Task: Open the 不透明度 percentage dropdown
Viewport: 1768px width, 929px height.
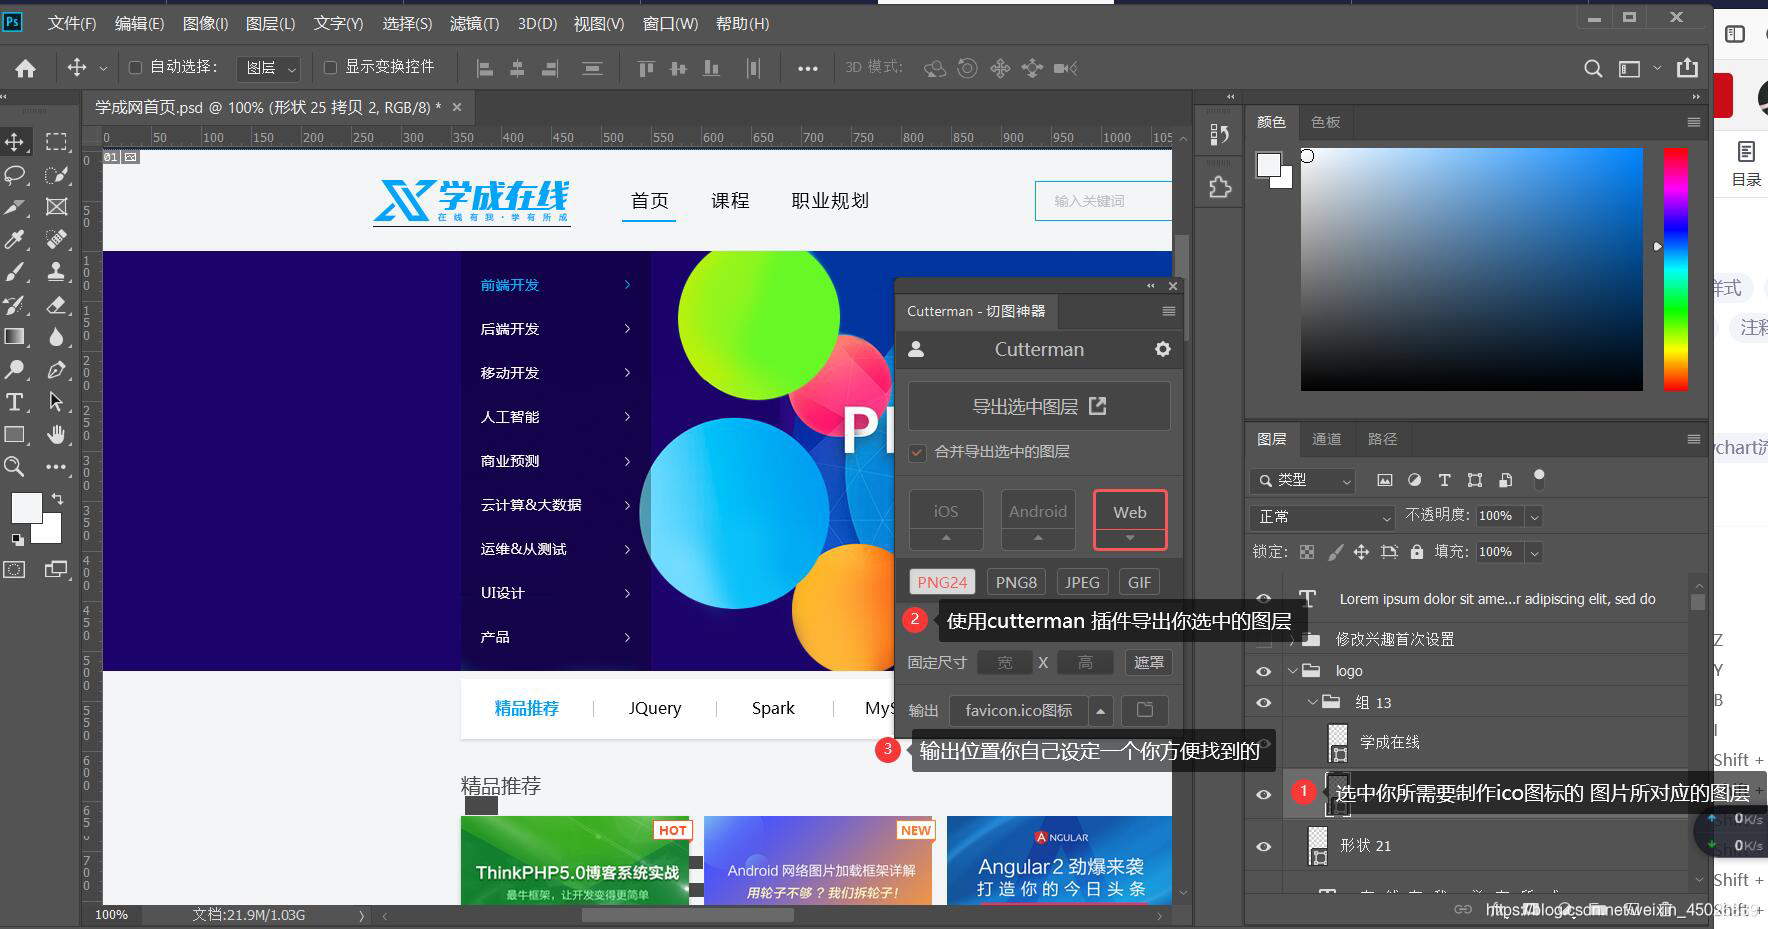Action: [x=1534, y=516]
